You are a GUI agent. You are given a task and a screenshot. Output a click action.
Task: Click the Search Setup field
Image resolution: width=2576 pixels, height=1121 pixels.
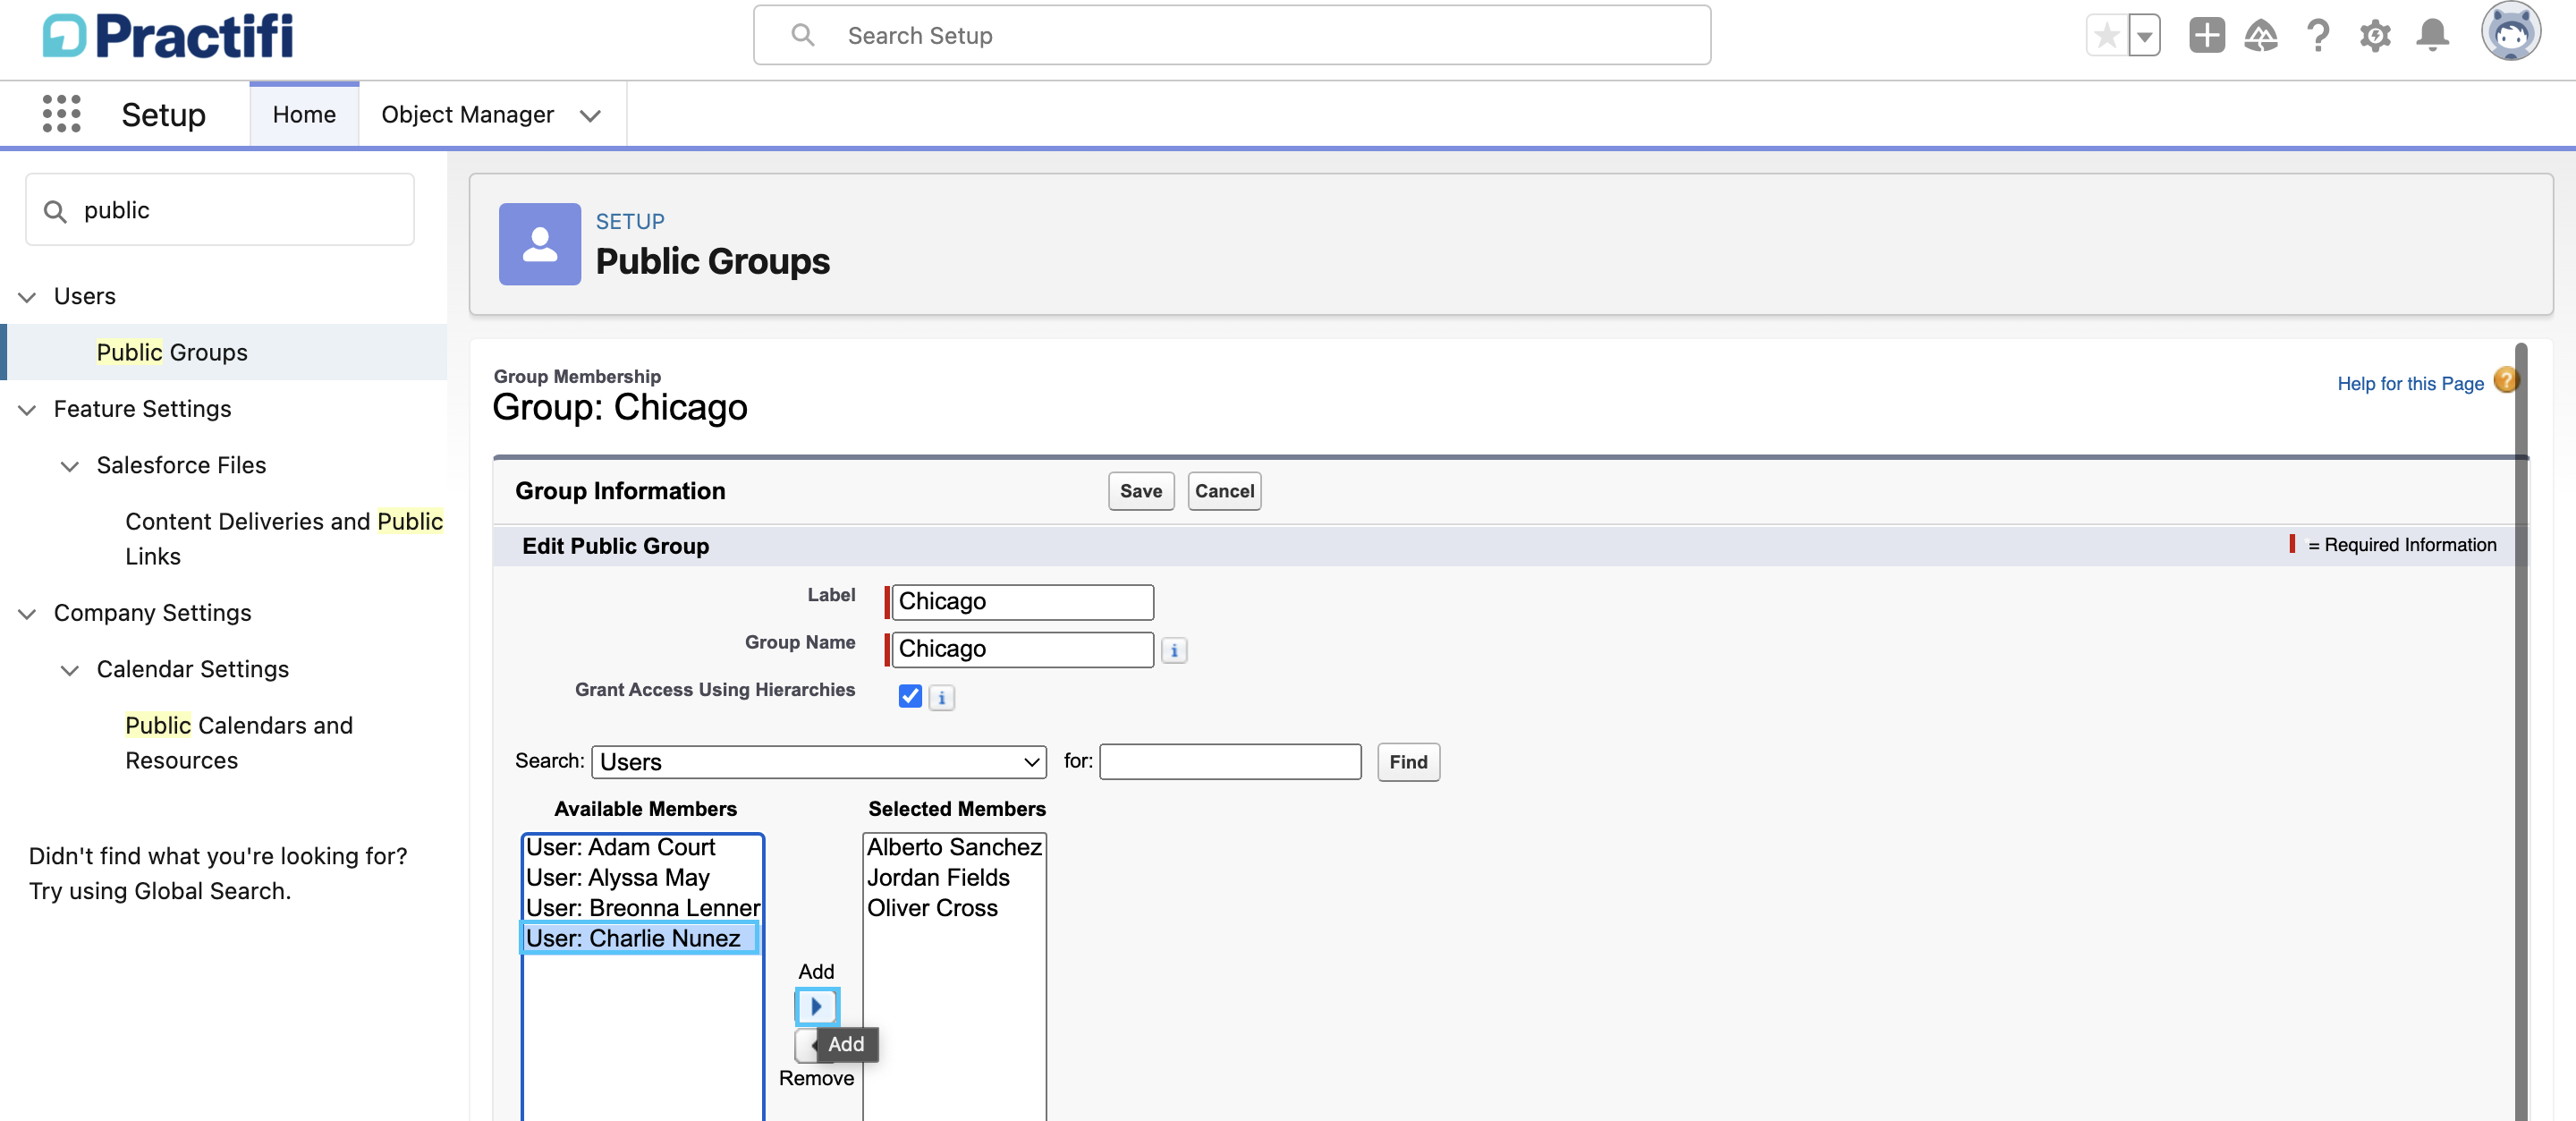point(1231,35)
